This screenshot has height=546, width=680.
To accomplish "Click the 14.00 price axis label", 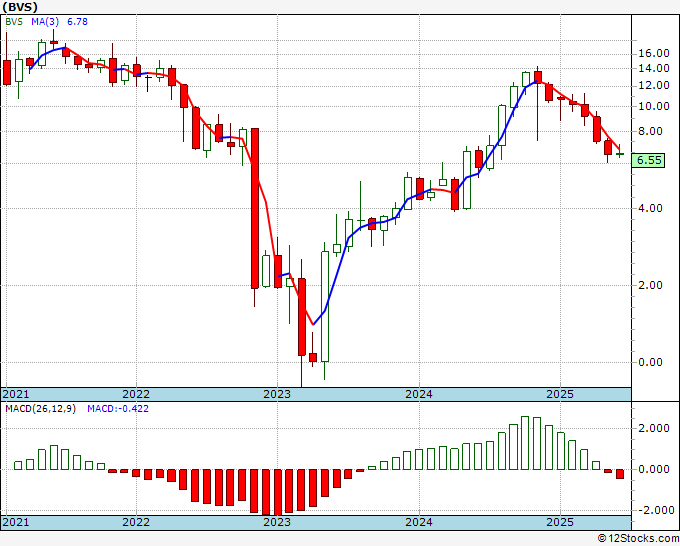I will [x=654, y=69].
